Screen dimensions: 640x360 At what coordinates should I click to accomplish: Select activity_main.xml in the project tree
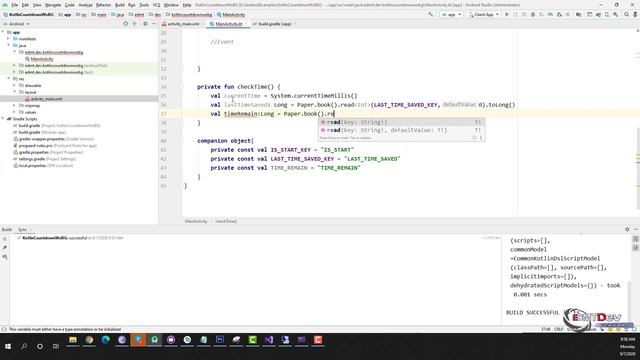[x=46, y=99]
